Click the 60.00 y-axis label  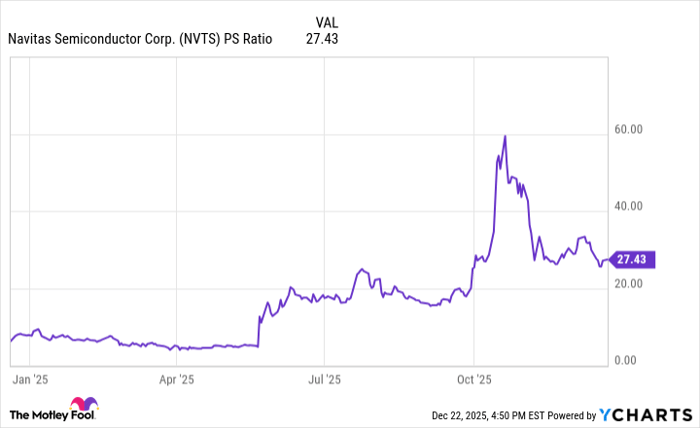coord(629,129)
